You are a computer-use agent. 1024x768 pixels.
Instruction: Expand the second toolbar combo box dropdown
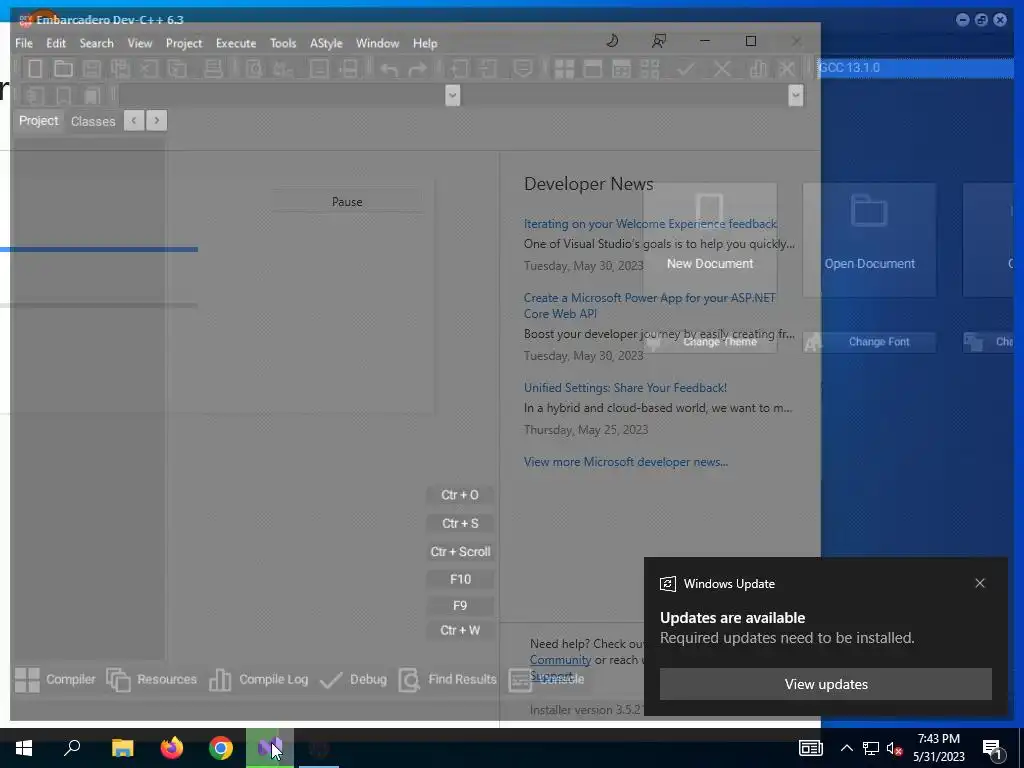point(795,95)
